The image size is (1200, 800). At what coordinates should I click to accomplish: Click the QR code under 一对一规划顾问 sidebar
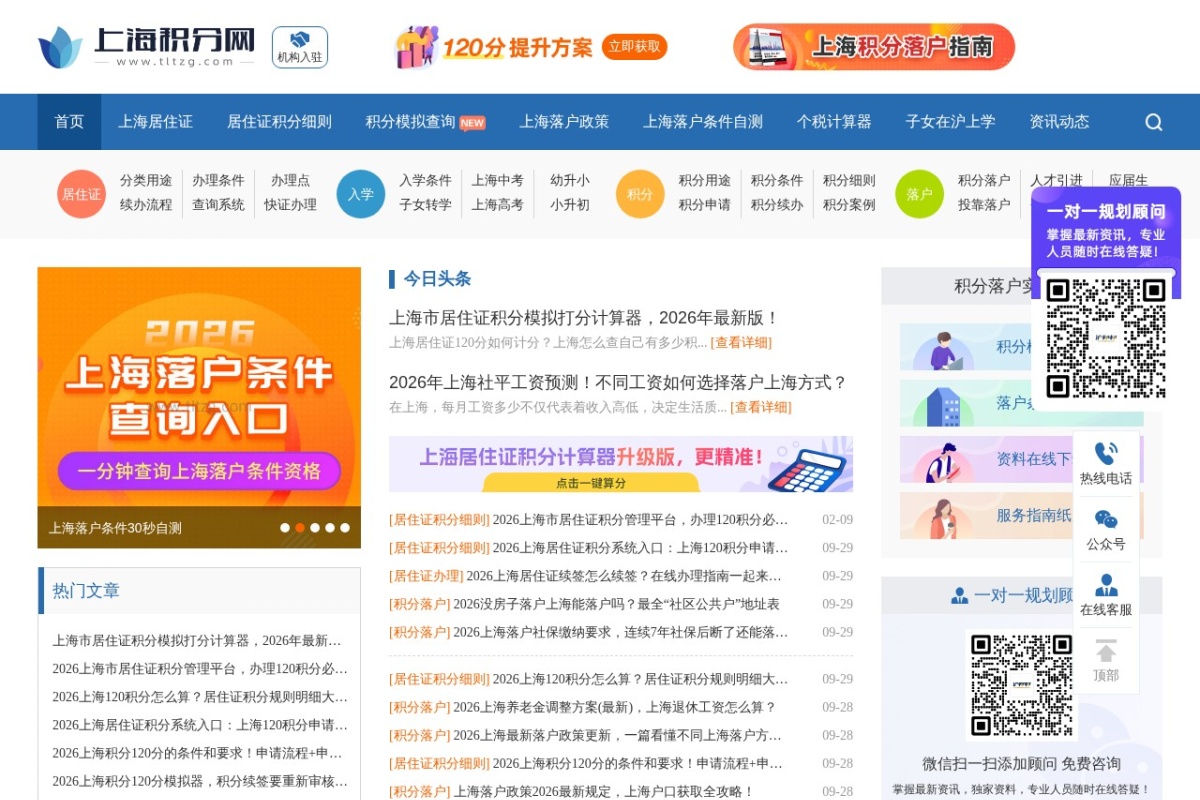point(1106,337)
